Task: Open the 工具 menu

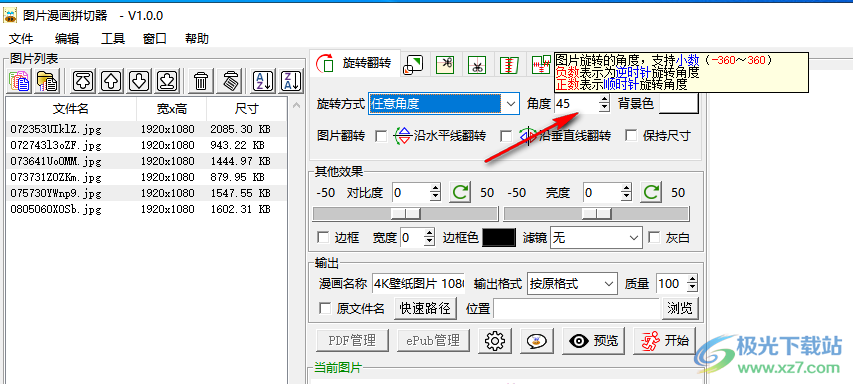Action: pyautogui.click(x=113, y=39)
